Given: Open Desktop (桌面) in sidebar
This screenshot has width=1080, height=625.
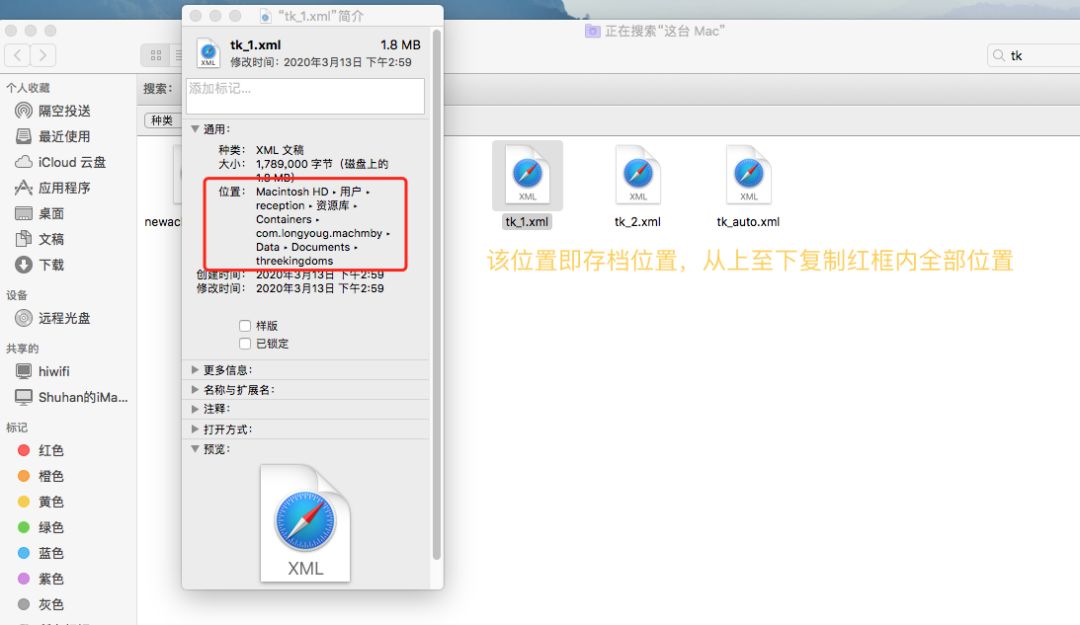Looking at the screenshot, I should coord(41,214).
